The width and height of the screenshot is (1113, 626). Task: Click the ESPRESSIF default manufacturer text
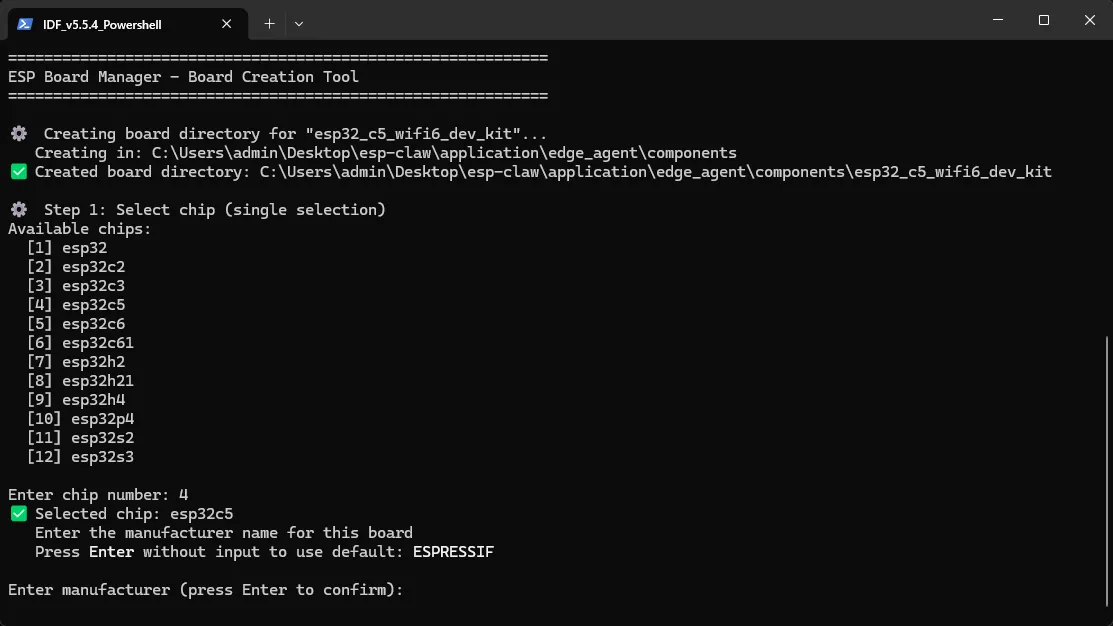pyautogui.click(x=453, y=551)
